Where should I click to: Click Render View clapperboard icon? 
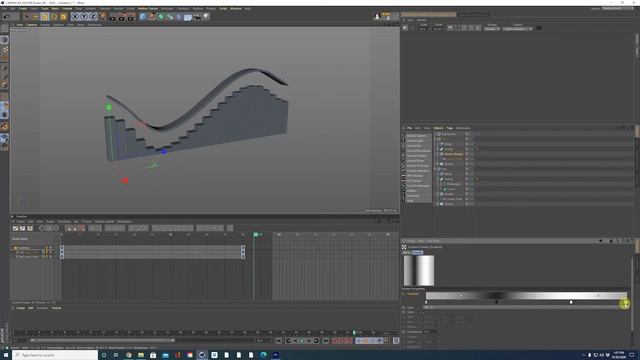point(112,17)
